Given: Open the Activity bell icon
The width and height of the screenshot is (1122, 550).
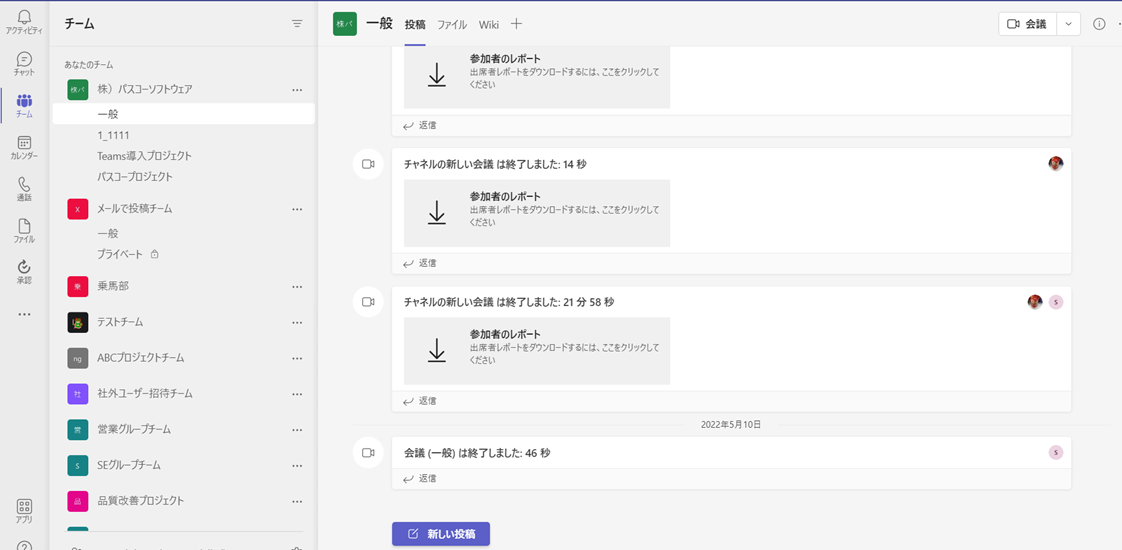Looking at the screenshot, I should [24, 21].
